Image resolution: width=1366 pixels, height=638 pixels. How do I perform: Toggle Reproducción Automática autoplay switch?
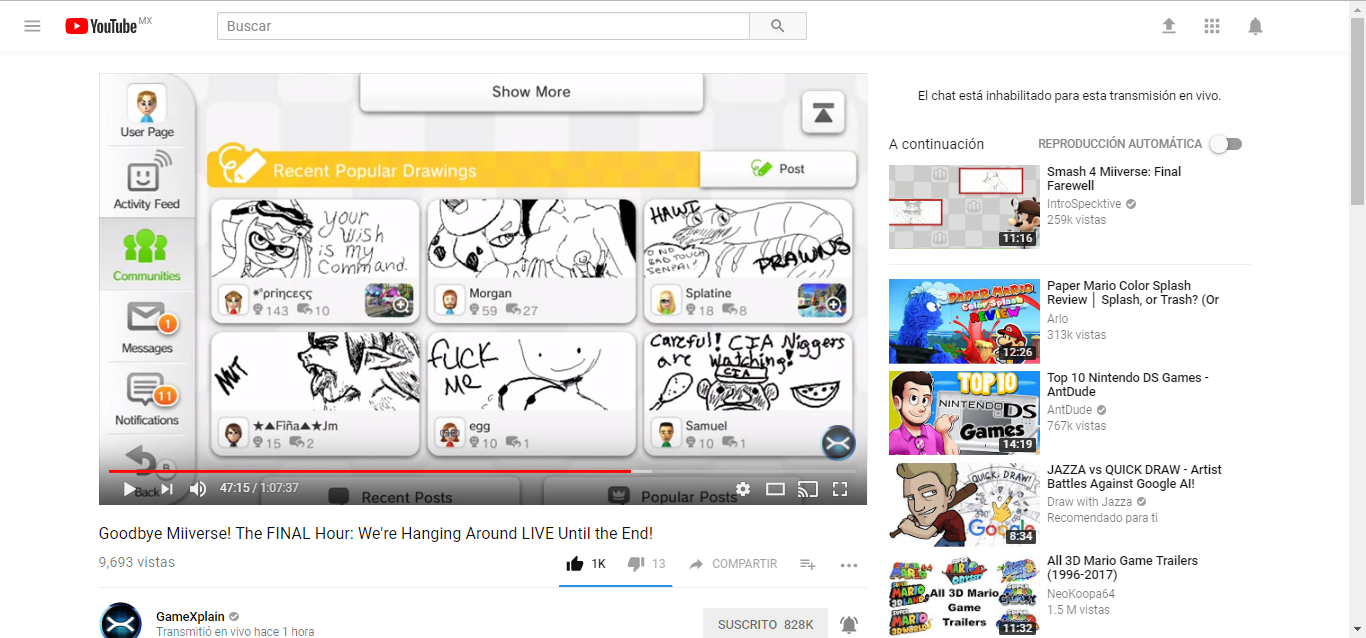(1225, 144)
